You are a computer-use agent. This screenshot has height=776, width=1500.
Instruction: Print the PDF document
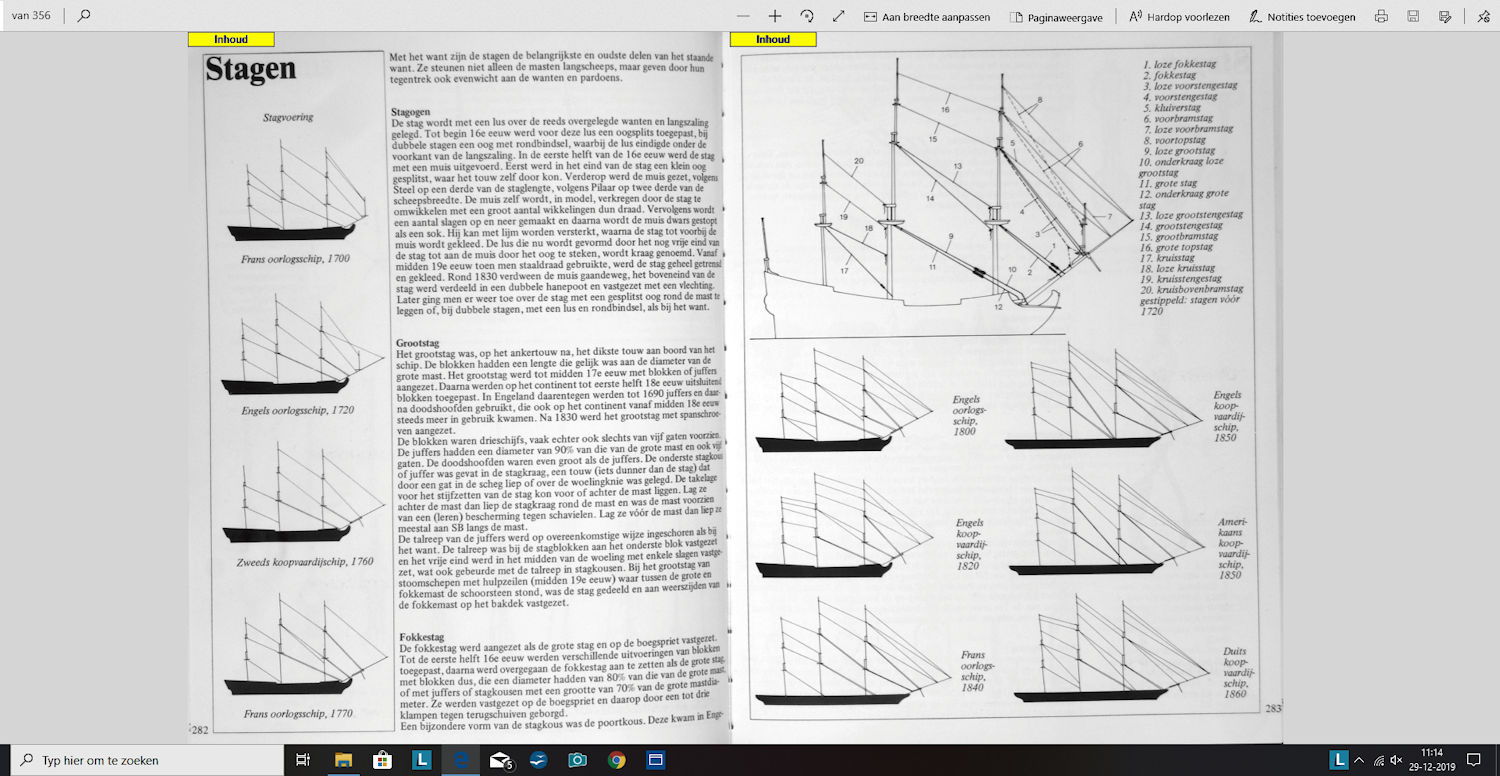(1381, 16)
